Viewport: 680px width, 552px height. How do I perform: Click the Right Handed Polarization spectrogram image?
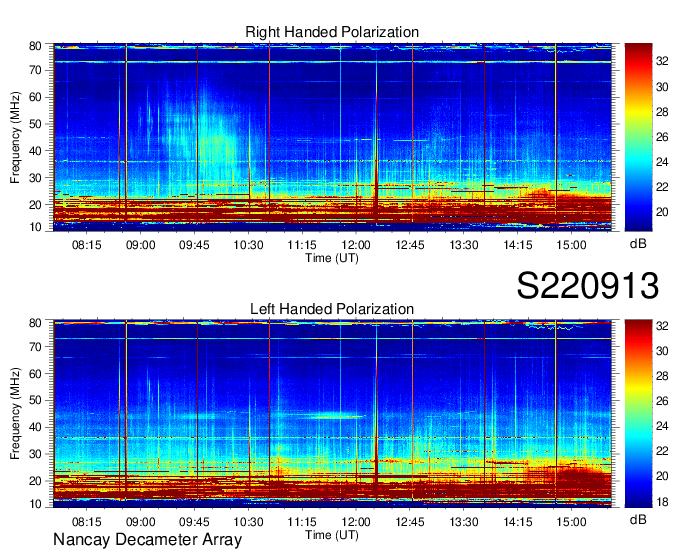pos(332,137)
